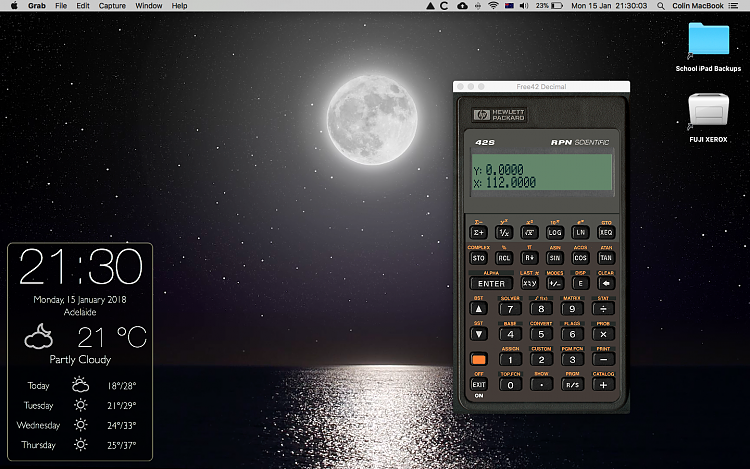Click the 1/x reciprocal key
Viewport: 750px width, 469px height.
[x=504, y=232]
